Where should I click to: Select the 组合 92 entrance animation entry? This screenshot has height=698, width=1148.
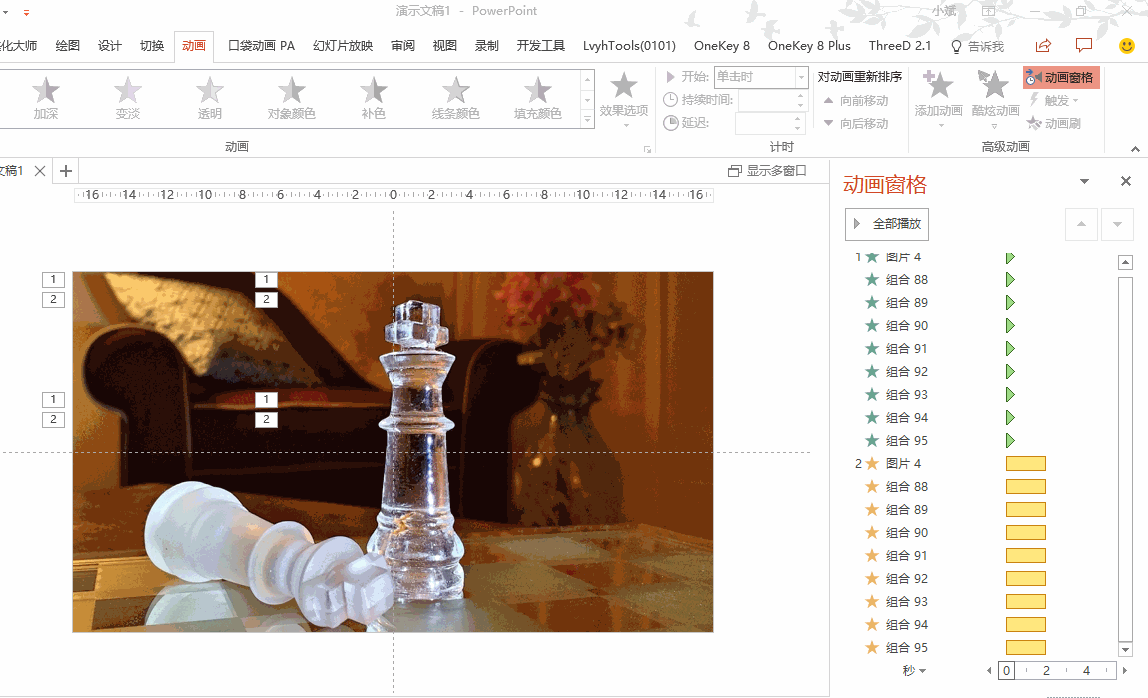(906, 372)
